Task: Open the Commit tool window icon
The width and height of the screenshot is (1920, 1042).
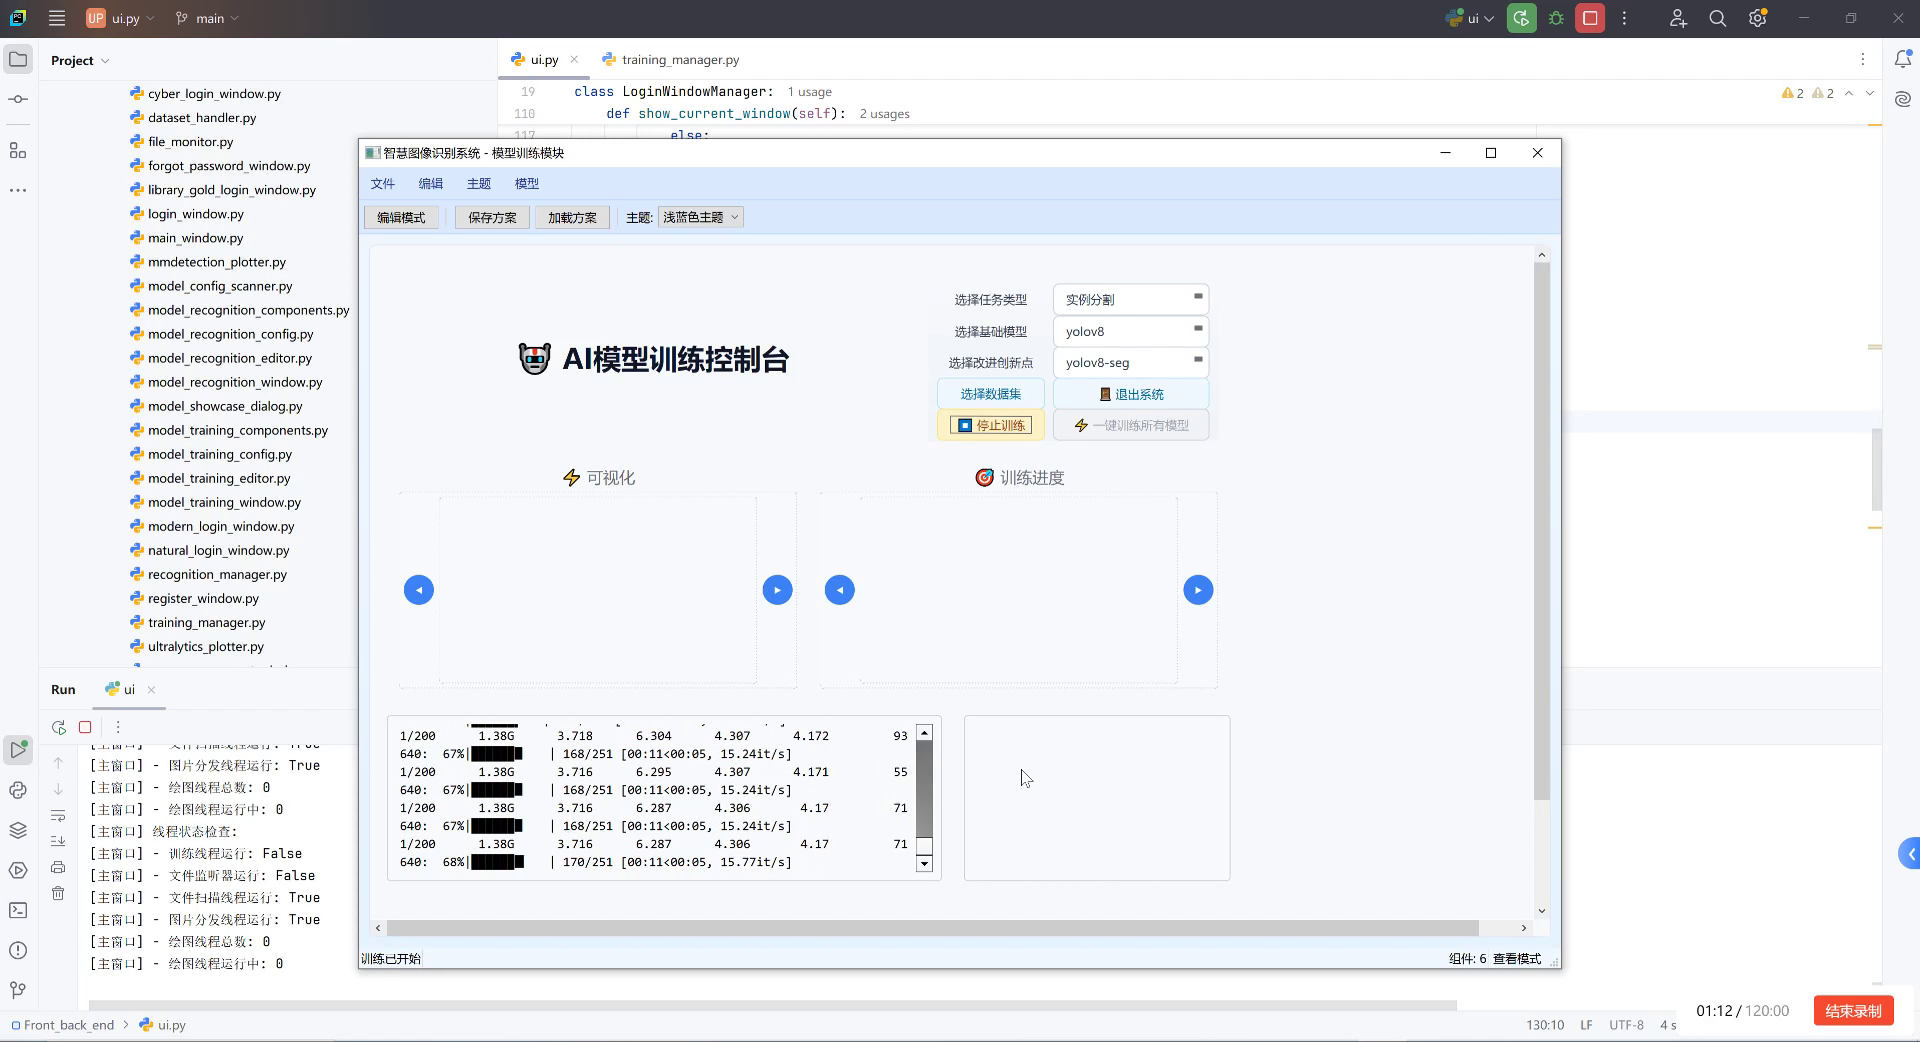Action: (18, 99)
